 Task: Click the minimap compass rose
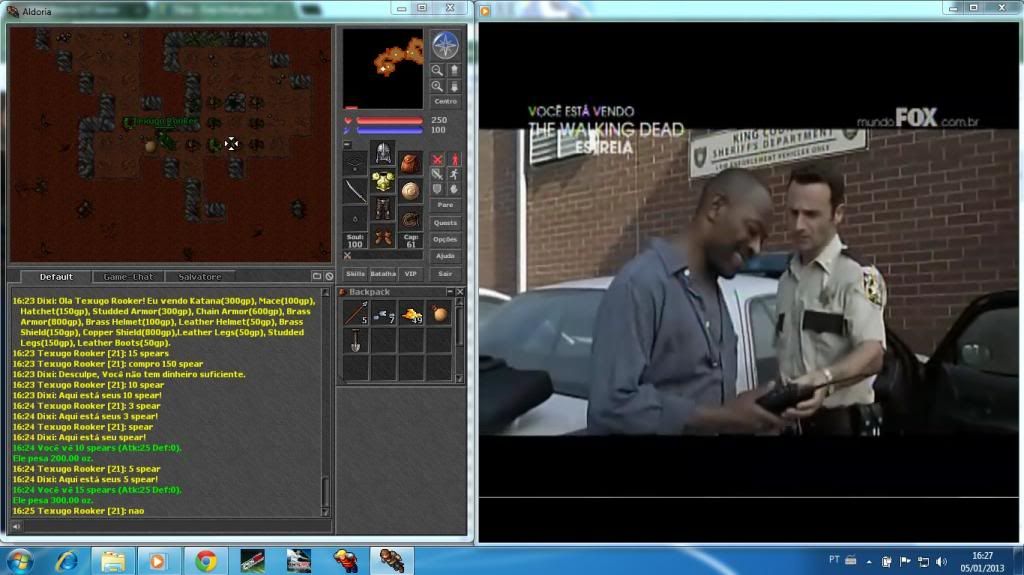[x=445, y=46]
